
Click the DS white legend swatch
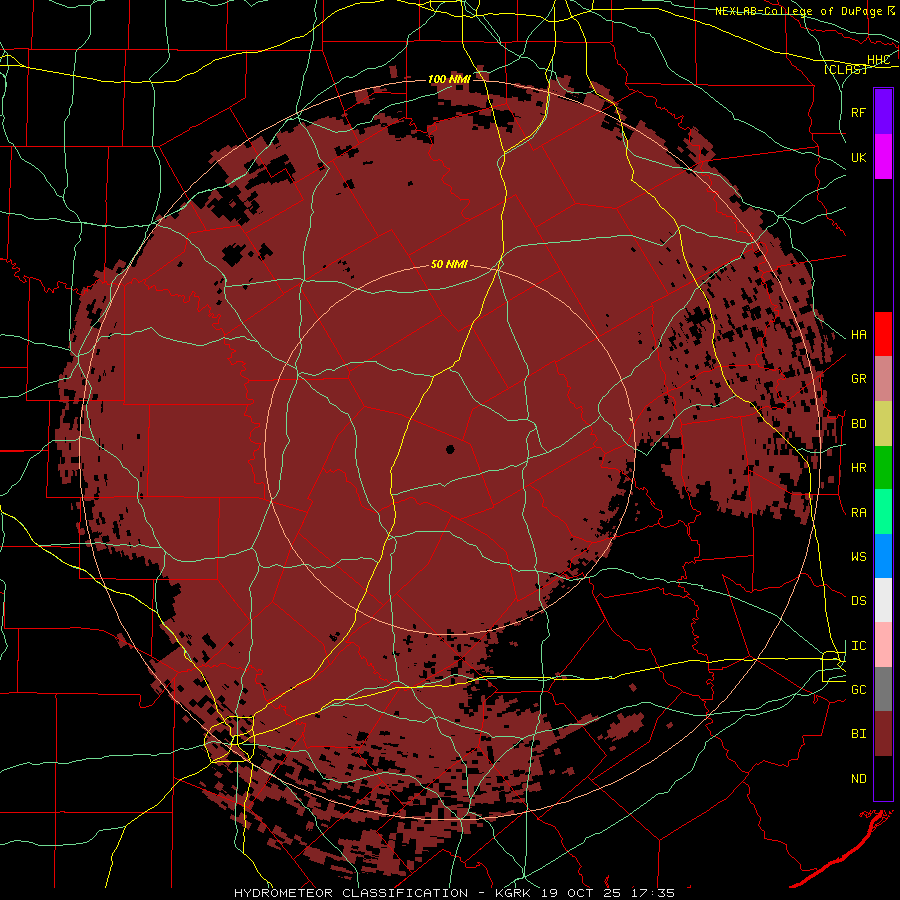(883, 600)
